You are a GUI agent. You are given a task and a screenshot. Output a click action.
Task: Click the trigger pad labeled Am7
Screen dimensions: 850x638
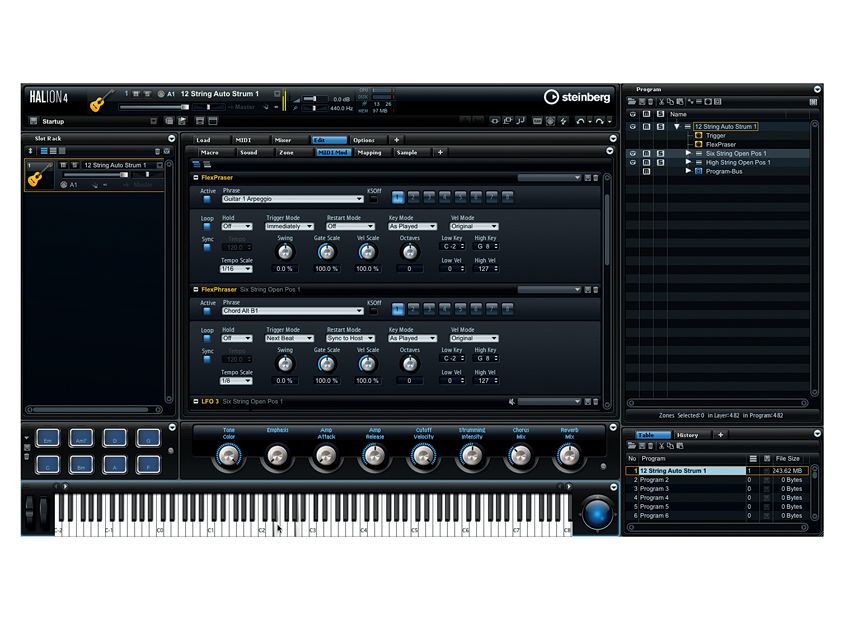click(81, 437)
